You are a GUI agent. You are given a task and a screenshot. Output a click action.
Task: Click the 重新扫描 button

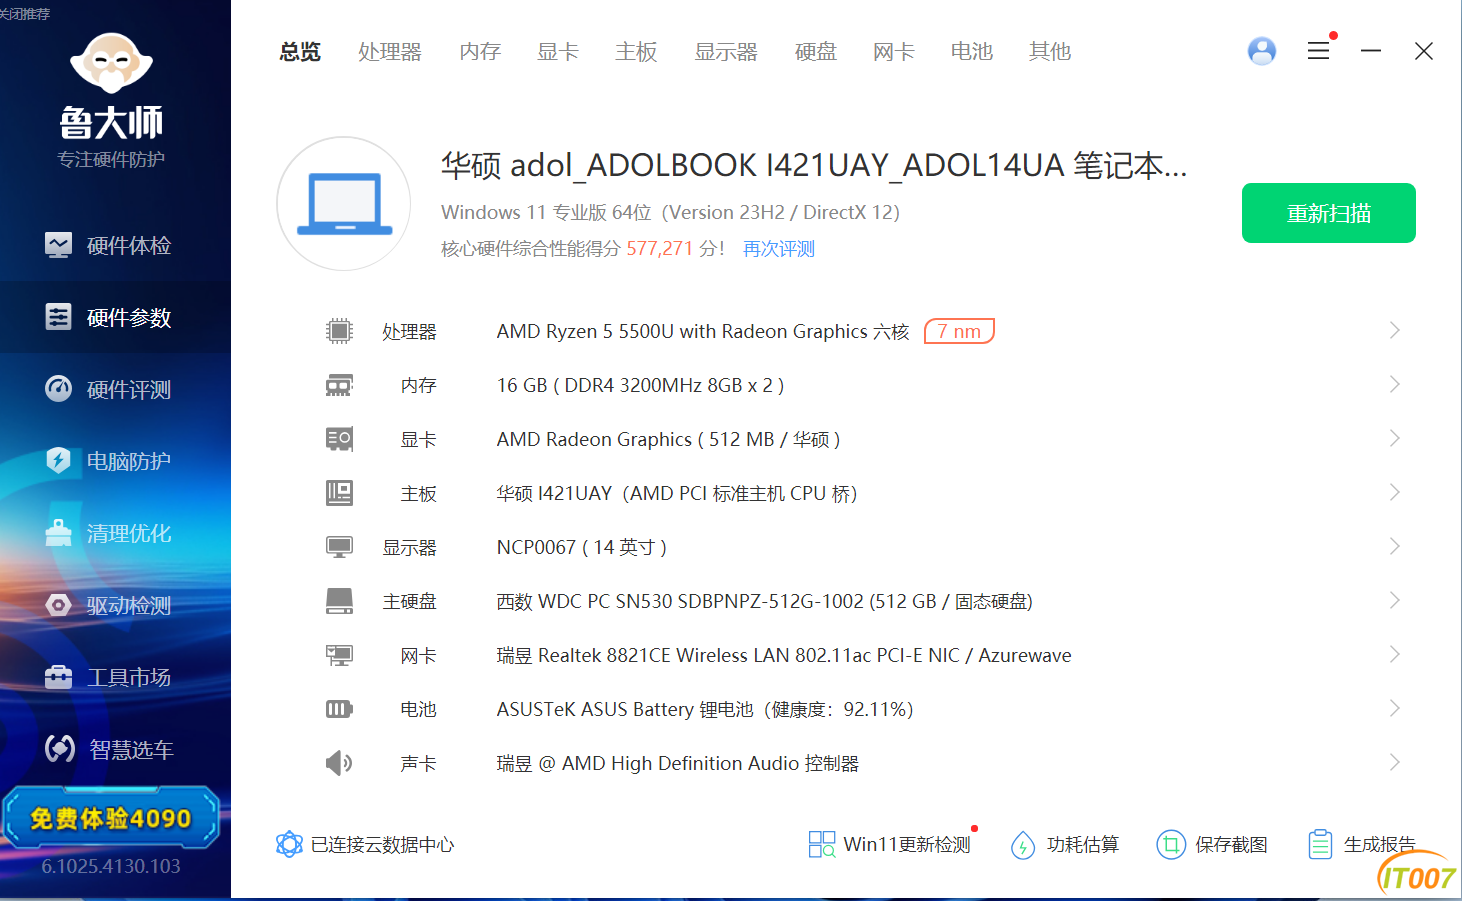(1329, 213)
